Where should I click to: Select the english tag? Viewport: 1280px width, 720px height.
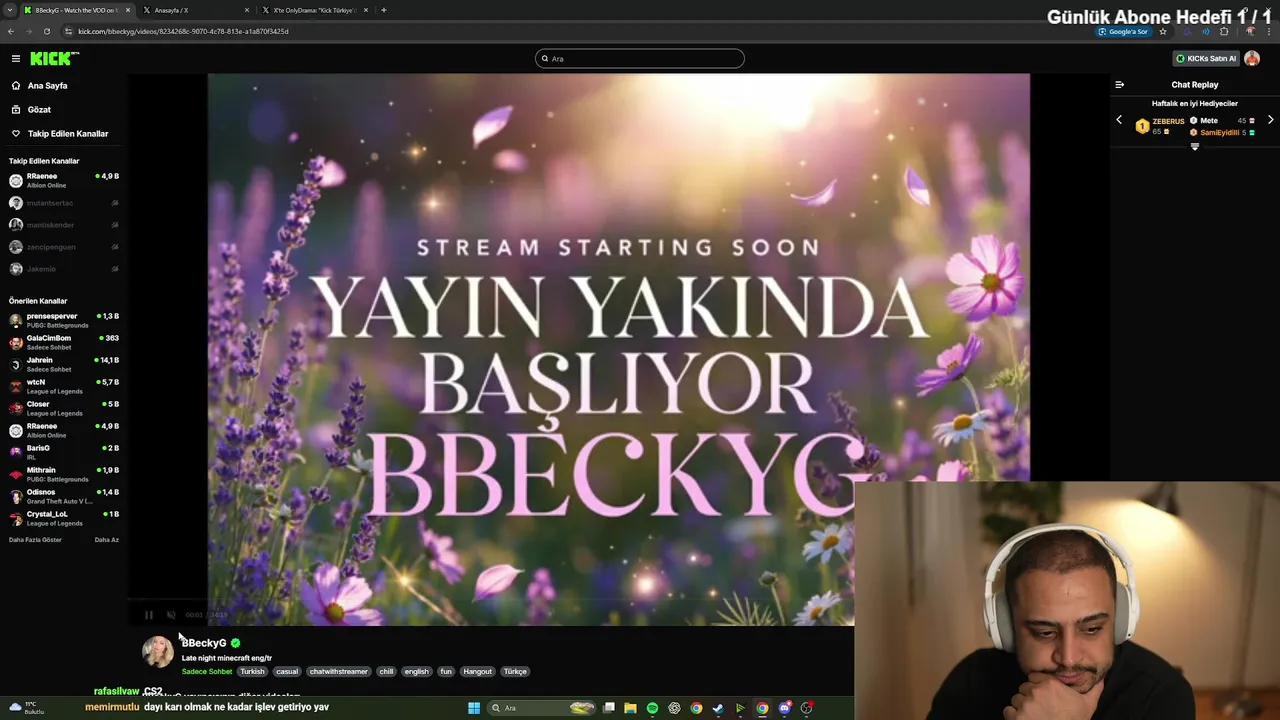(417, 672)
